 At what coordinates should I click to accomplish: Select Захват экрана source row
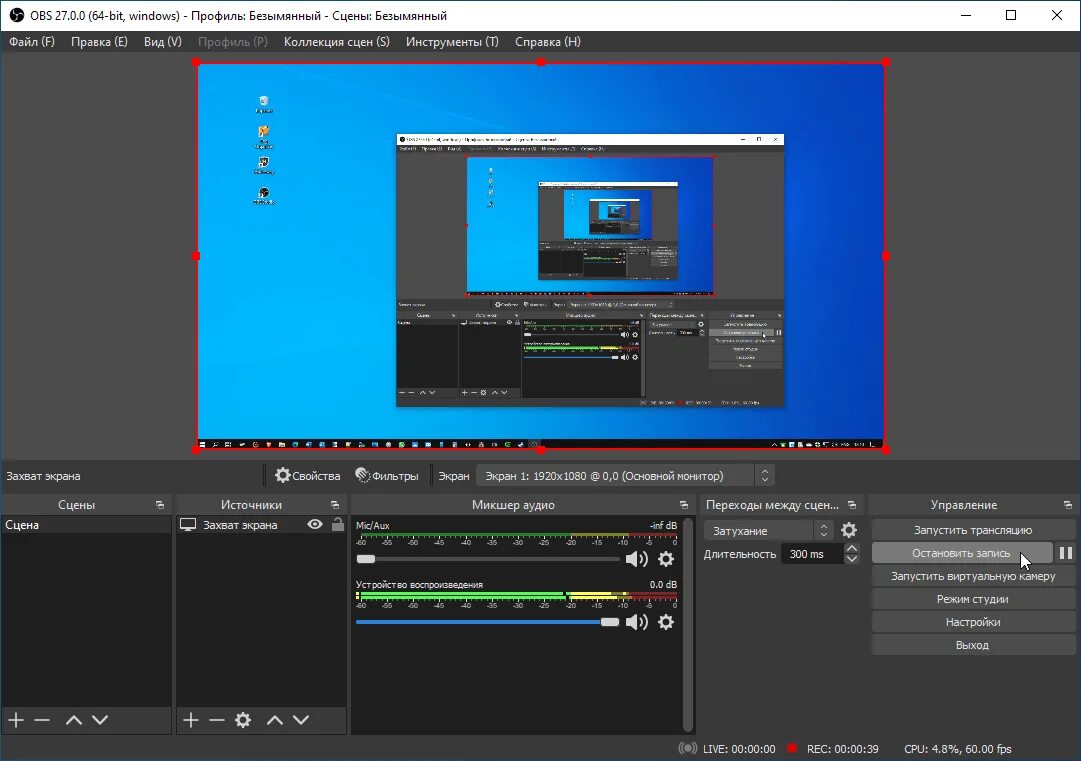coord(261,525)
